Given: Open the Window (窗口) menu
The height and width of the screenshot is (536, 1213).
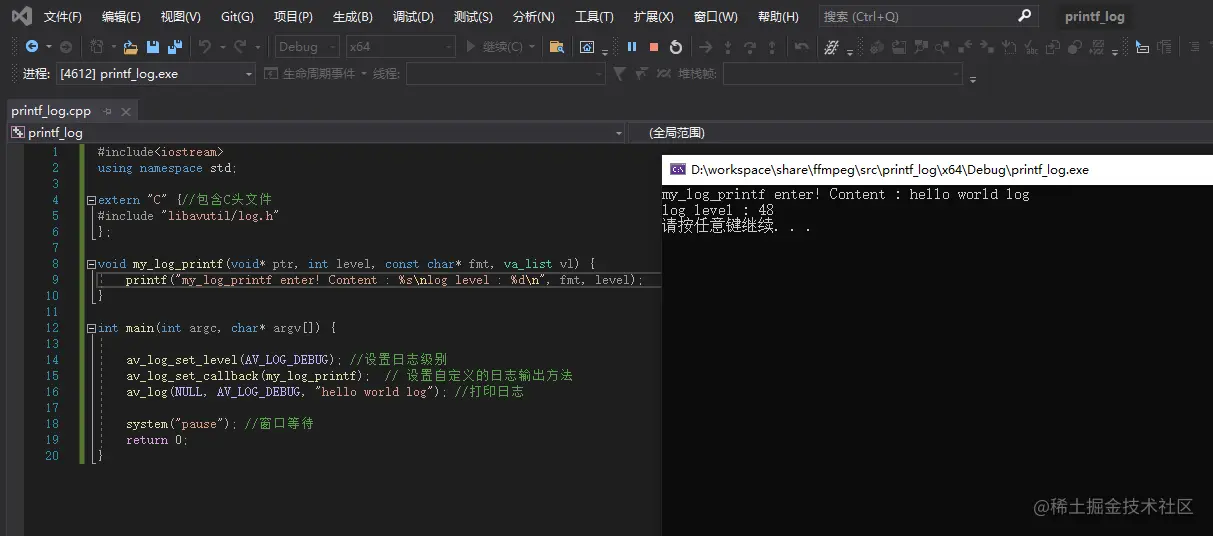Looking at the screenshot, I should tap(715, 16).
